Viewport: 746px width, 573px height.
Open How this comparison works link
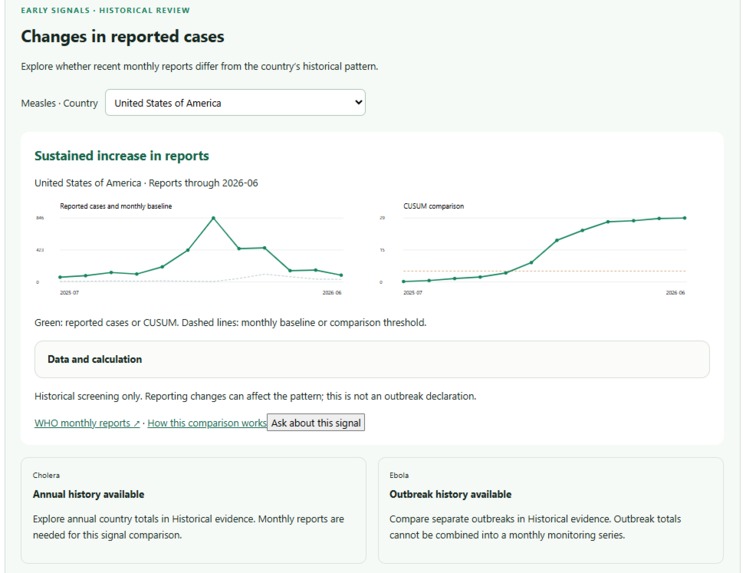click(x=206, y=423)
